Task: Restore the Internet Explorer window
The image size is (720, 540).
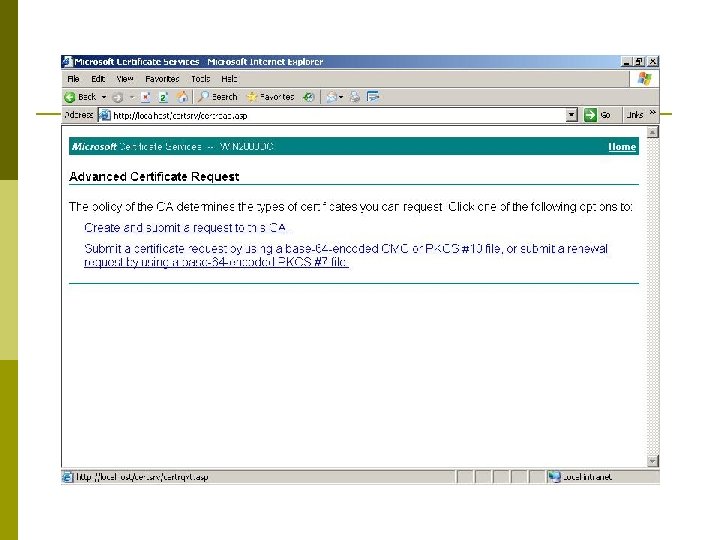Action: coord(639,62)
